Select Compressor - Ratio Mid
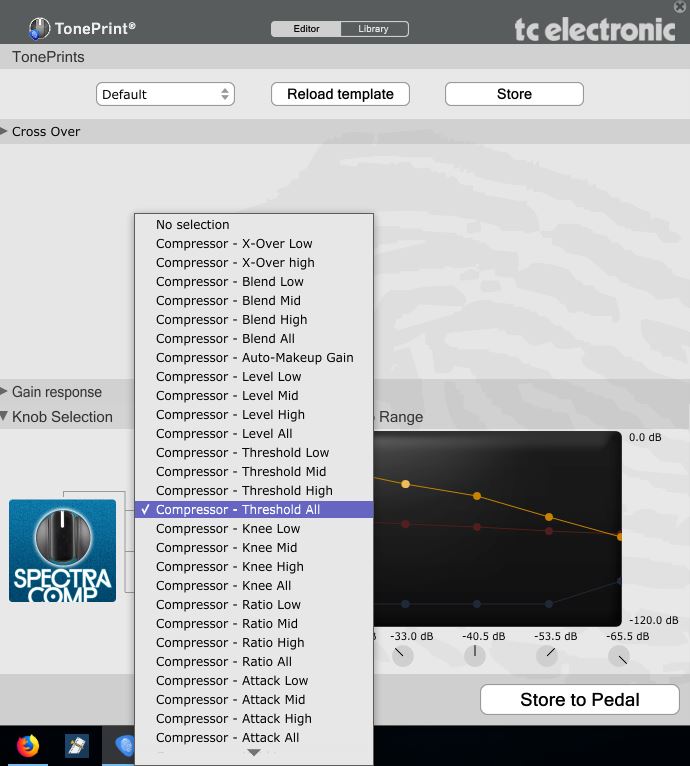This screenshot has width=690, height=766. click(x=254, y=624)
